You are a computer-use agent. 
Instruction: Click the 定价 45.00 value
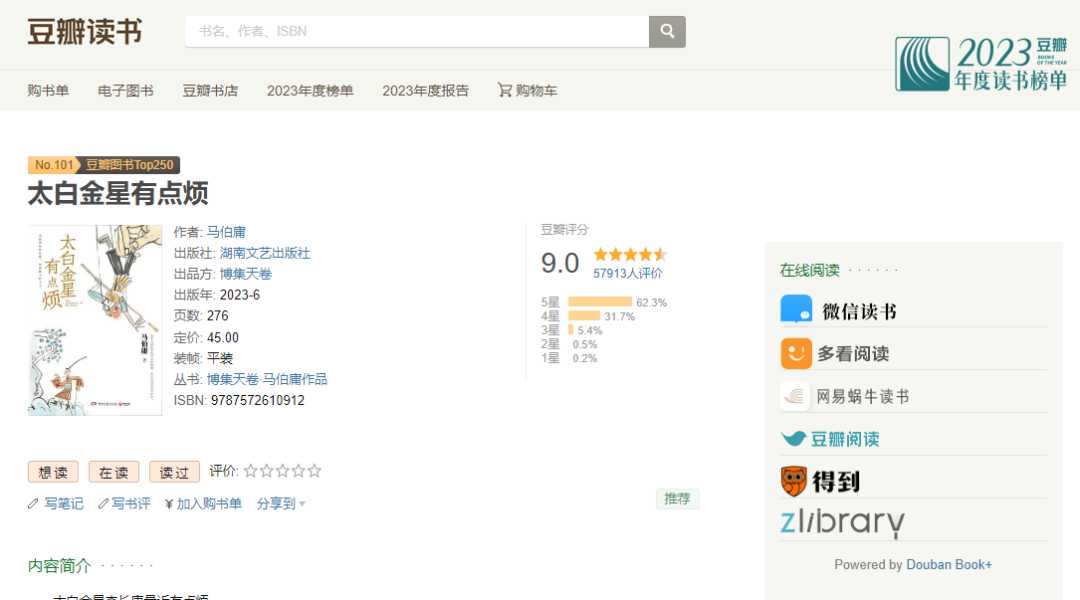[x=222, y=338]
